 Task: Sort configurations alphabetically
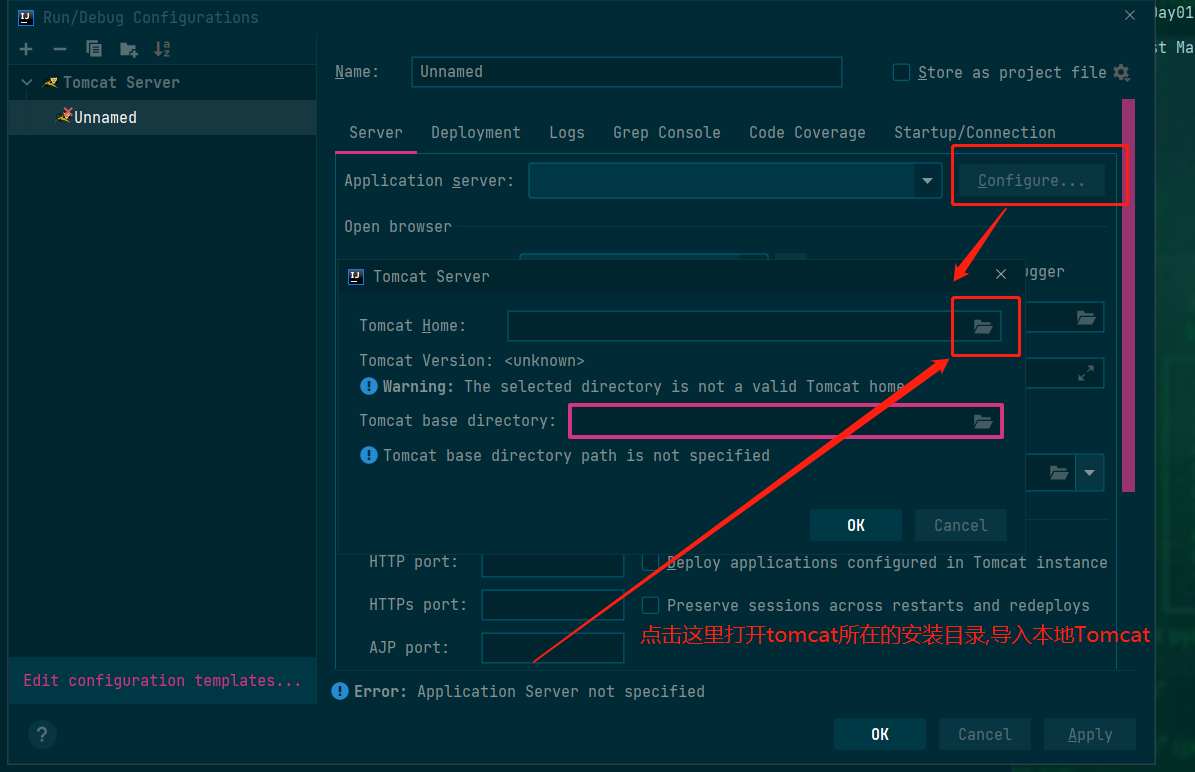[x=162, y=50]
